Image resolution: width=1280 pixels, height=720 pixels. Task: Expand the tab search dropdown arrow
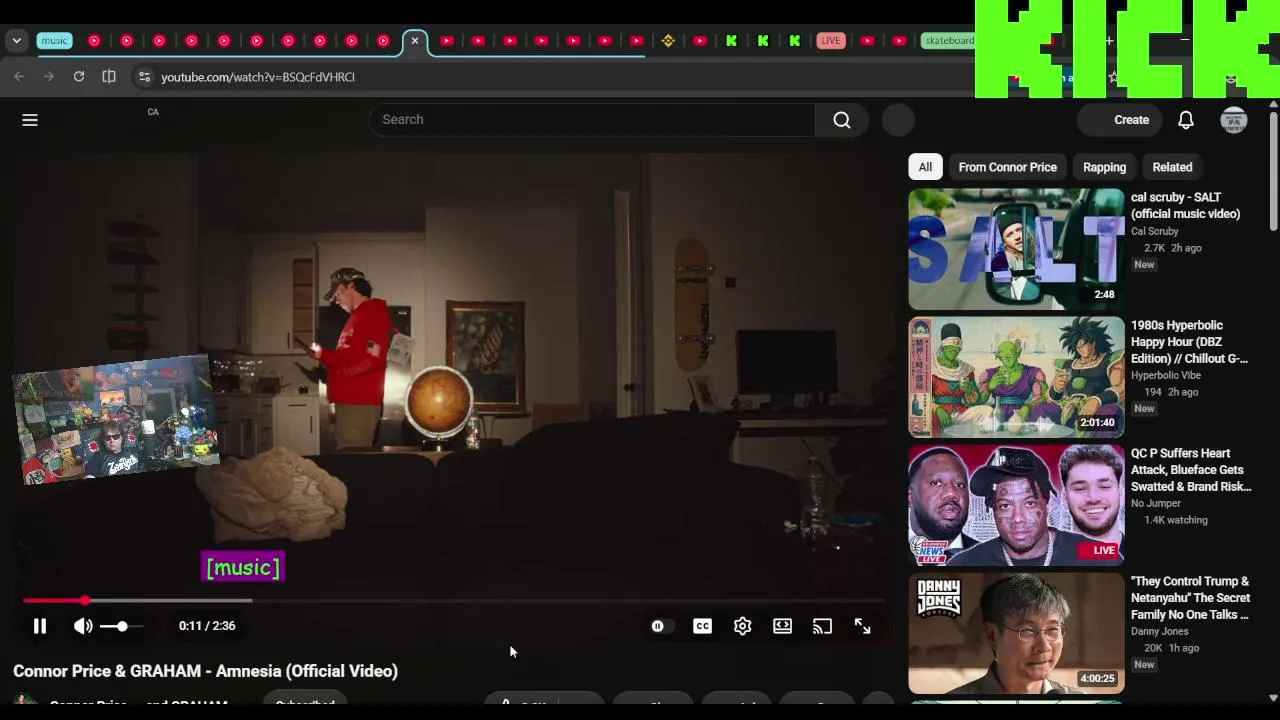pyautogui.click(x=17, y=41)
